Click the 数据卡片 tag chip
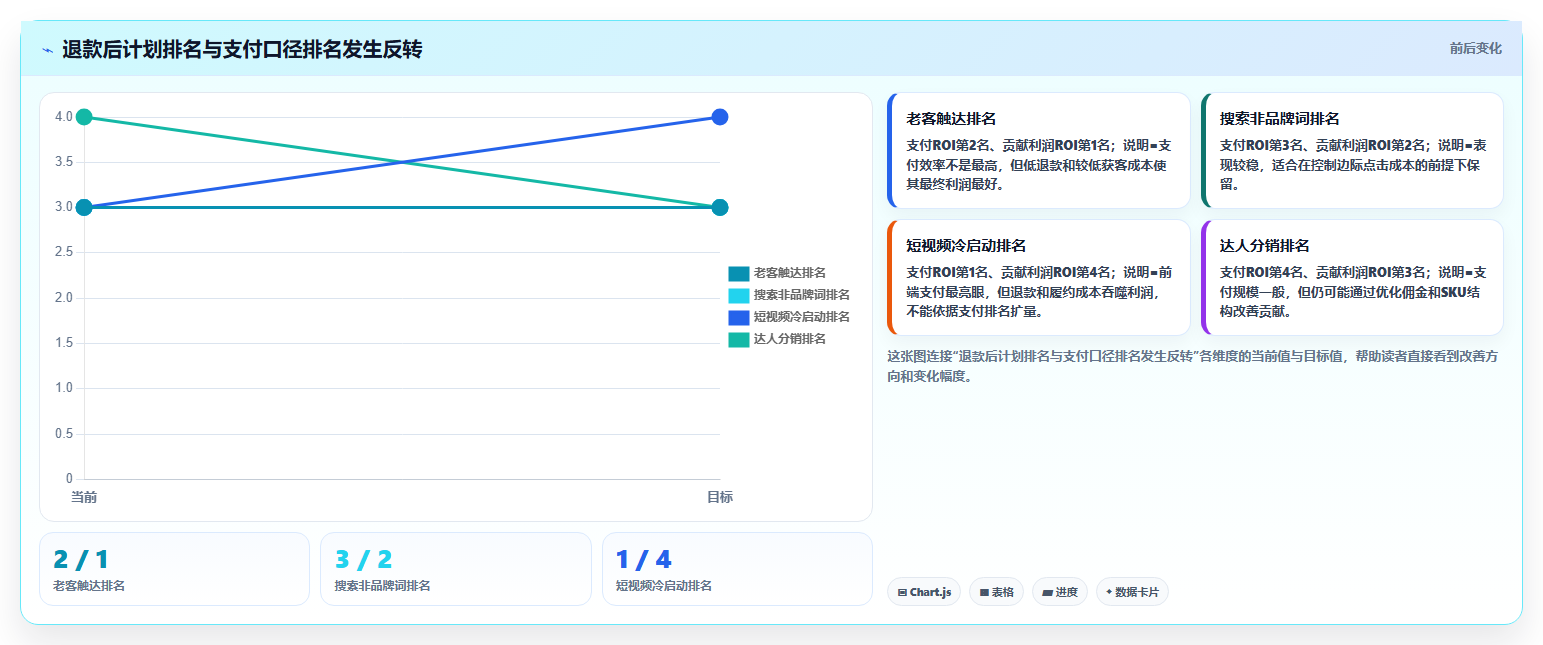 1132,592
